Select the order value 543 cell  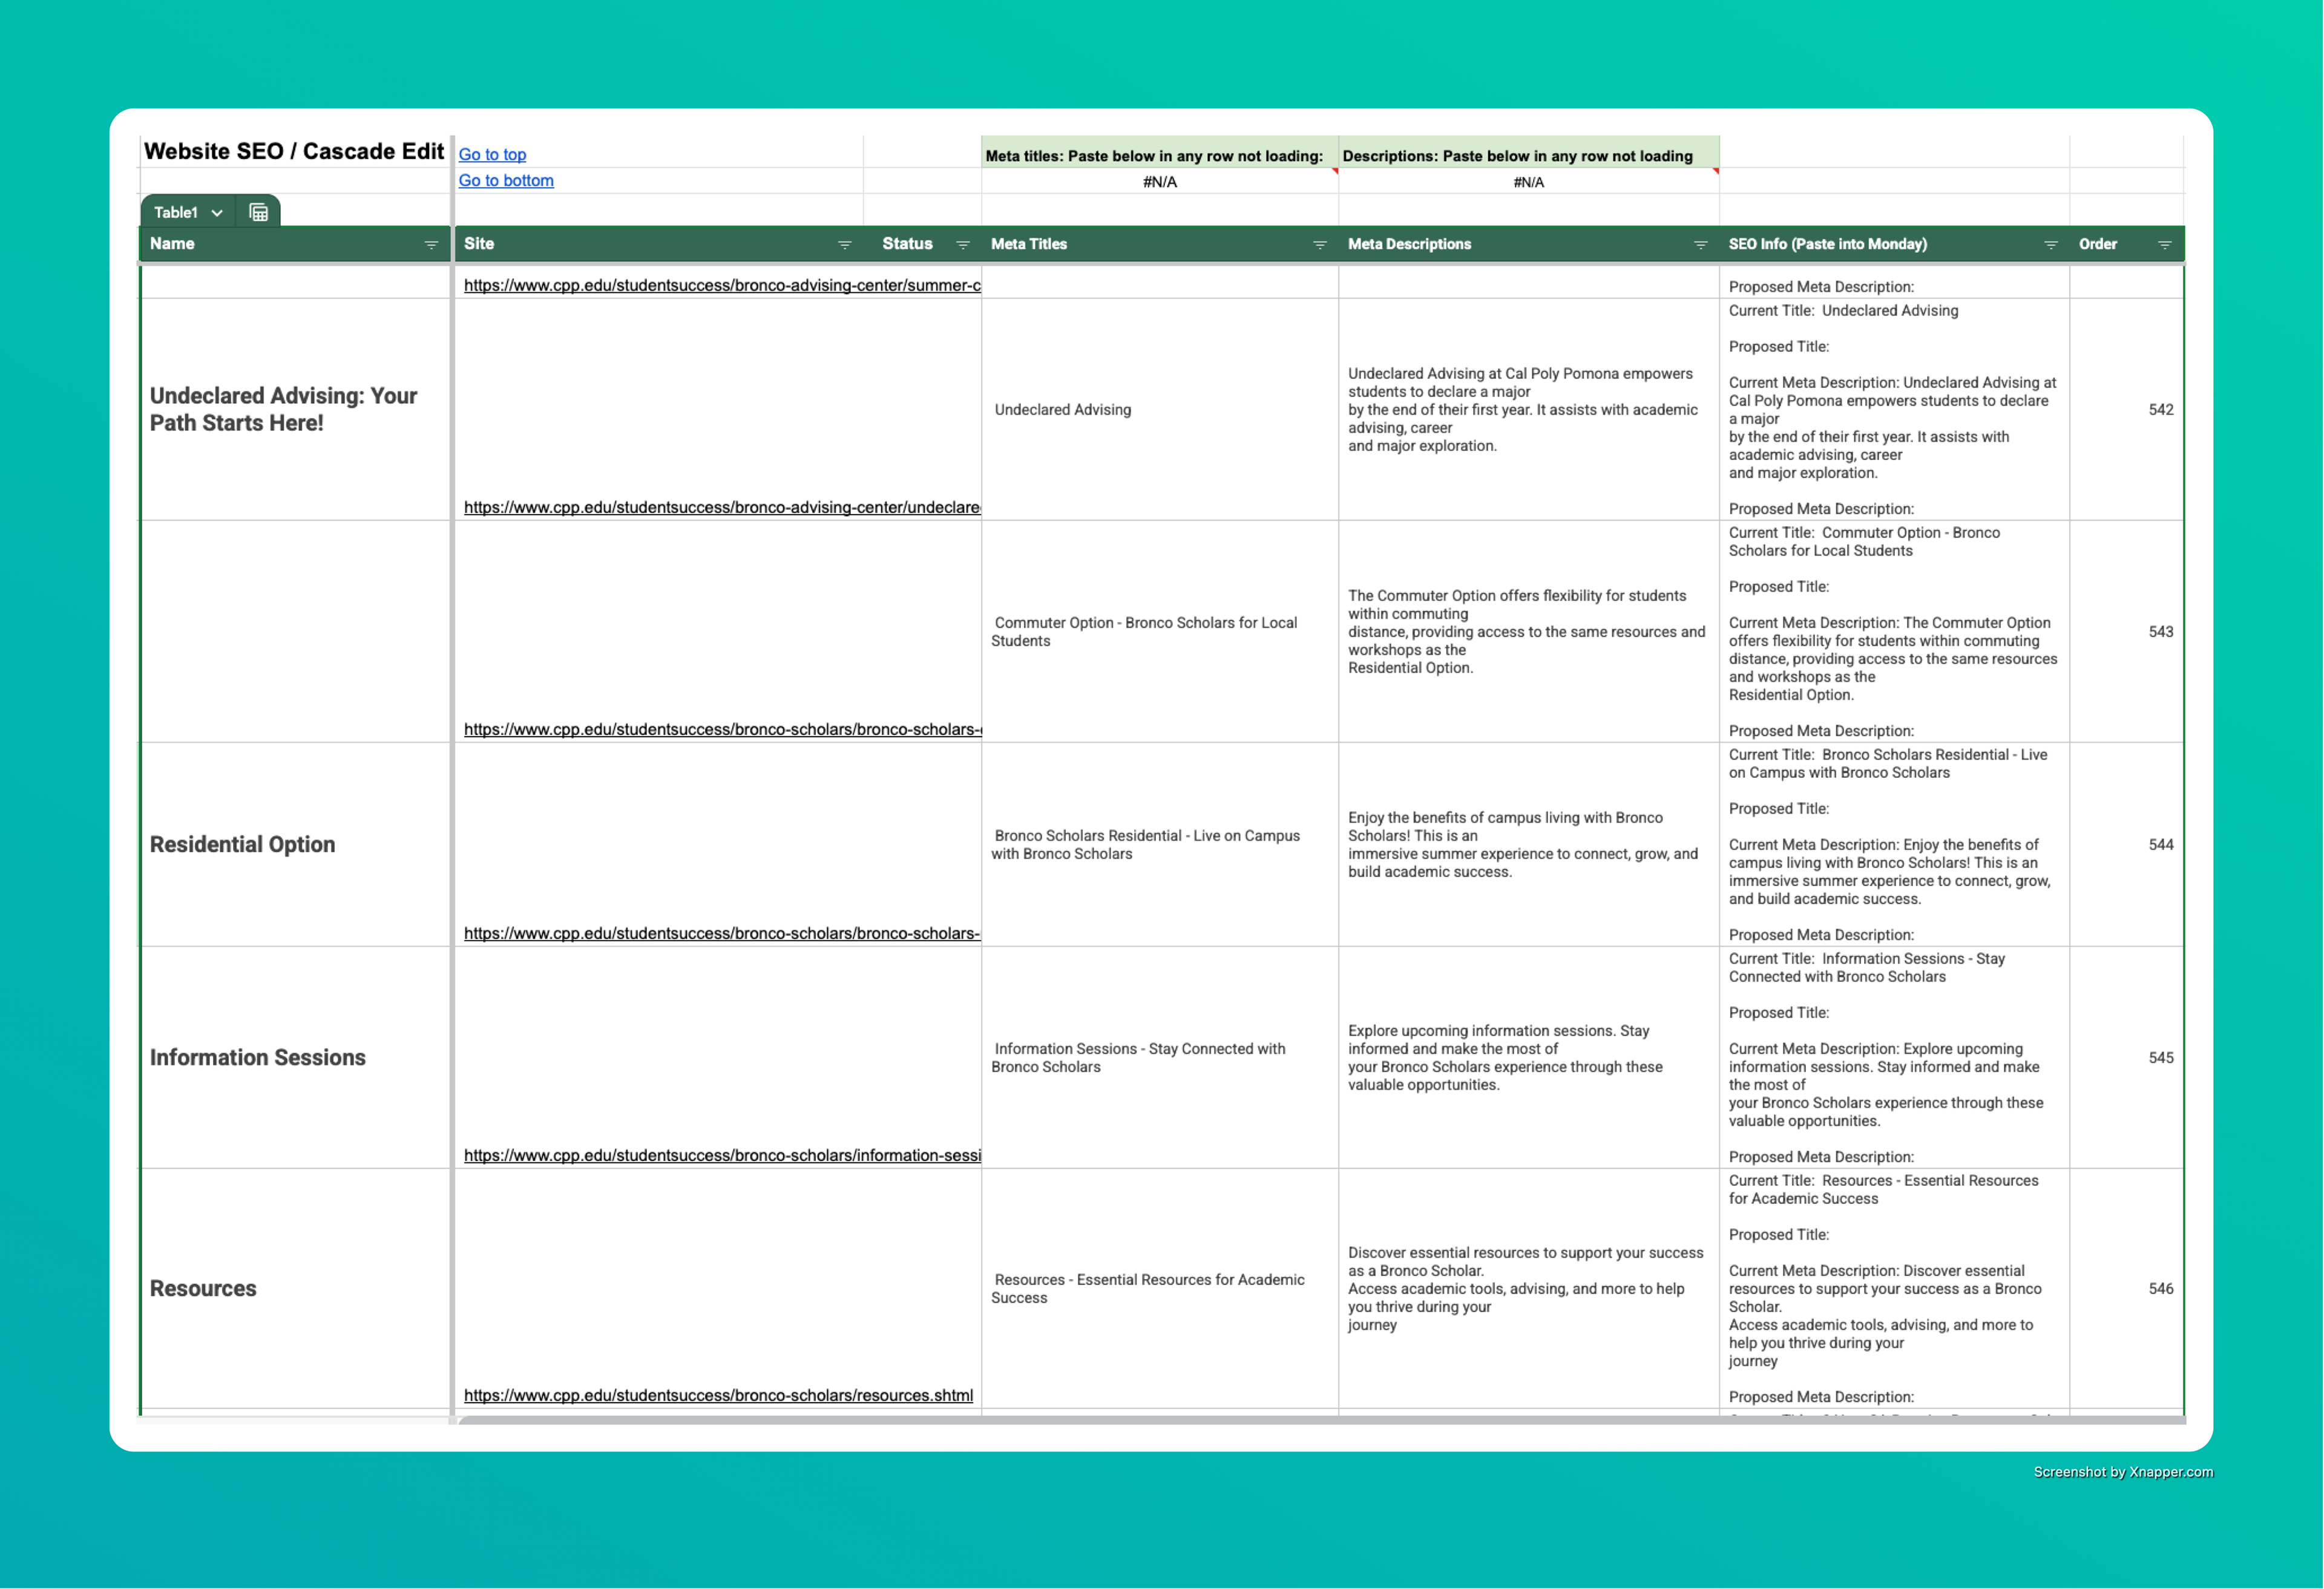pyautogui.click(x=2126, y=631)
